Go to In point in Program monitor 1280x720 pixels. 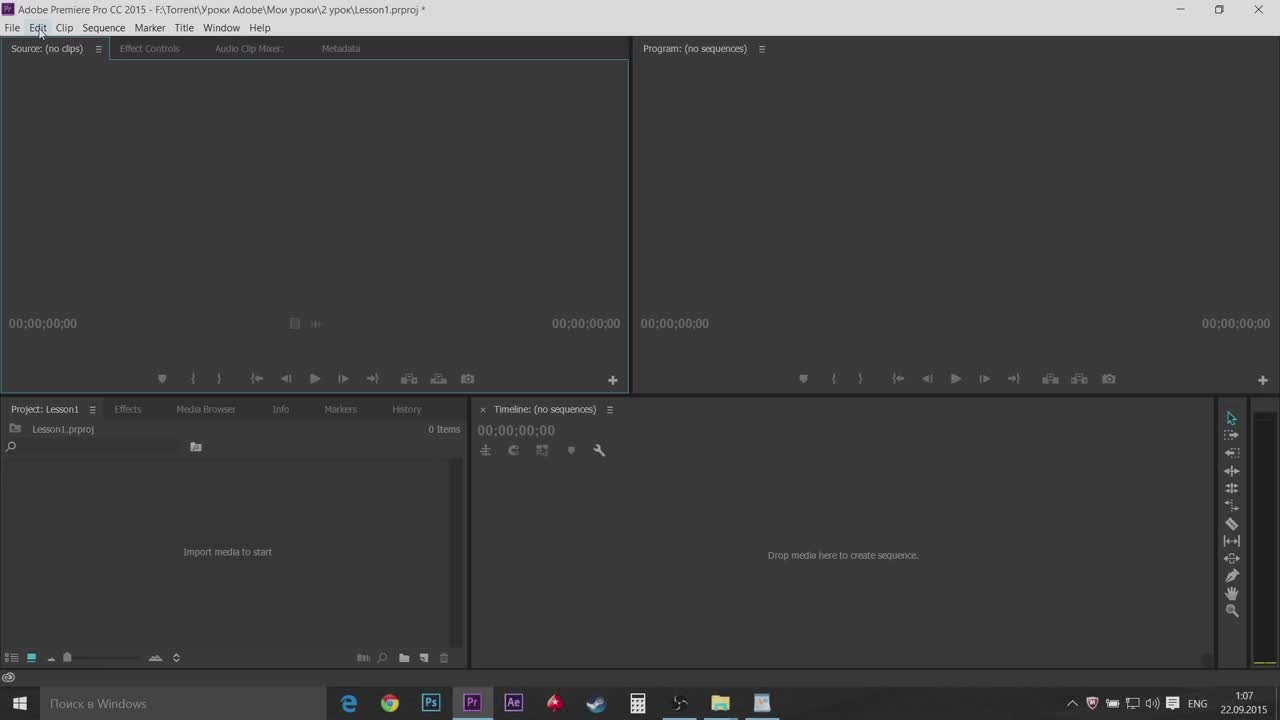[x=898, y=379]
